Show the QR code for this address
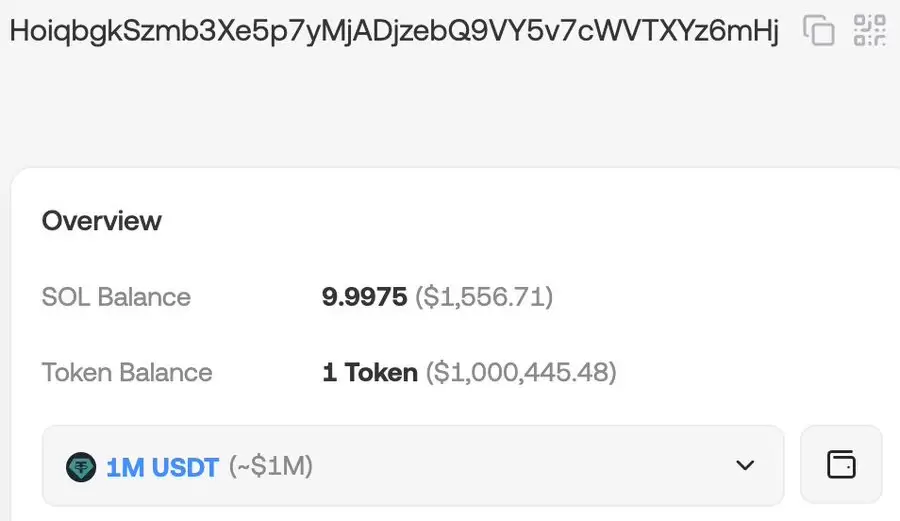This screenshot has height=521, width=900. tap(870, 30)
